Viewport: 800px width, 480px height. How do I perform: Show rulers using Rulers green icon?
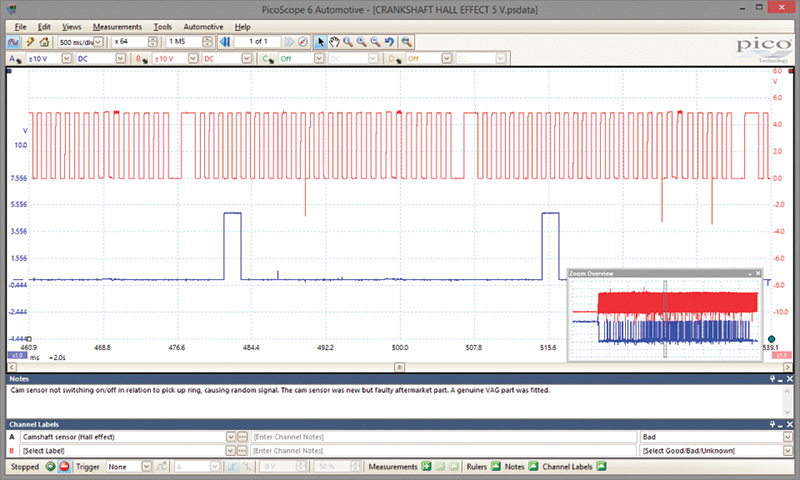coord(495,466)
